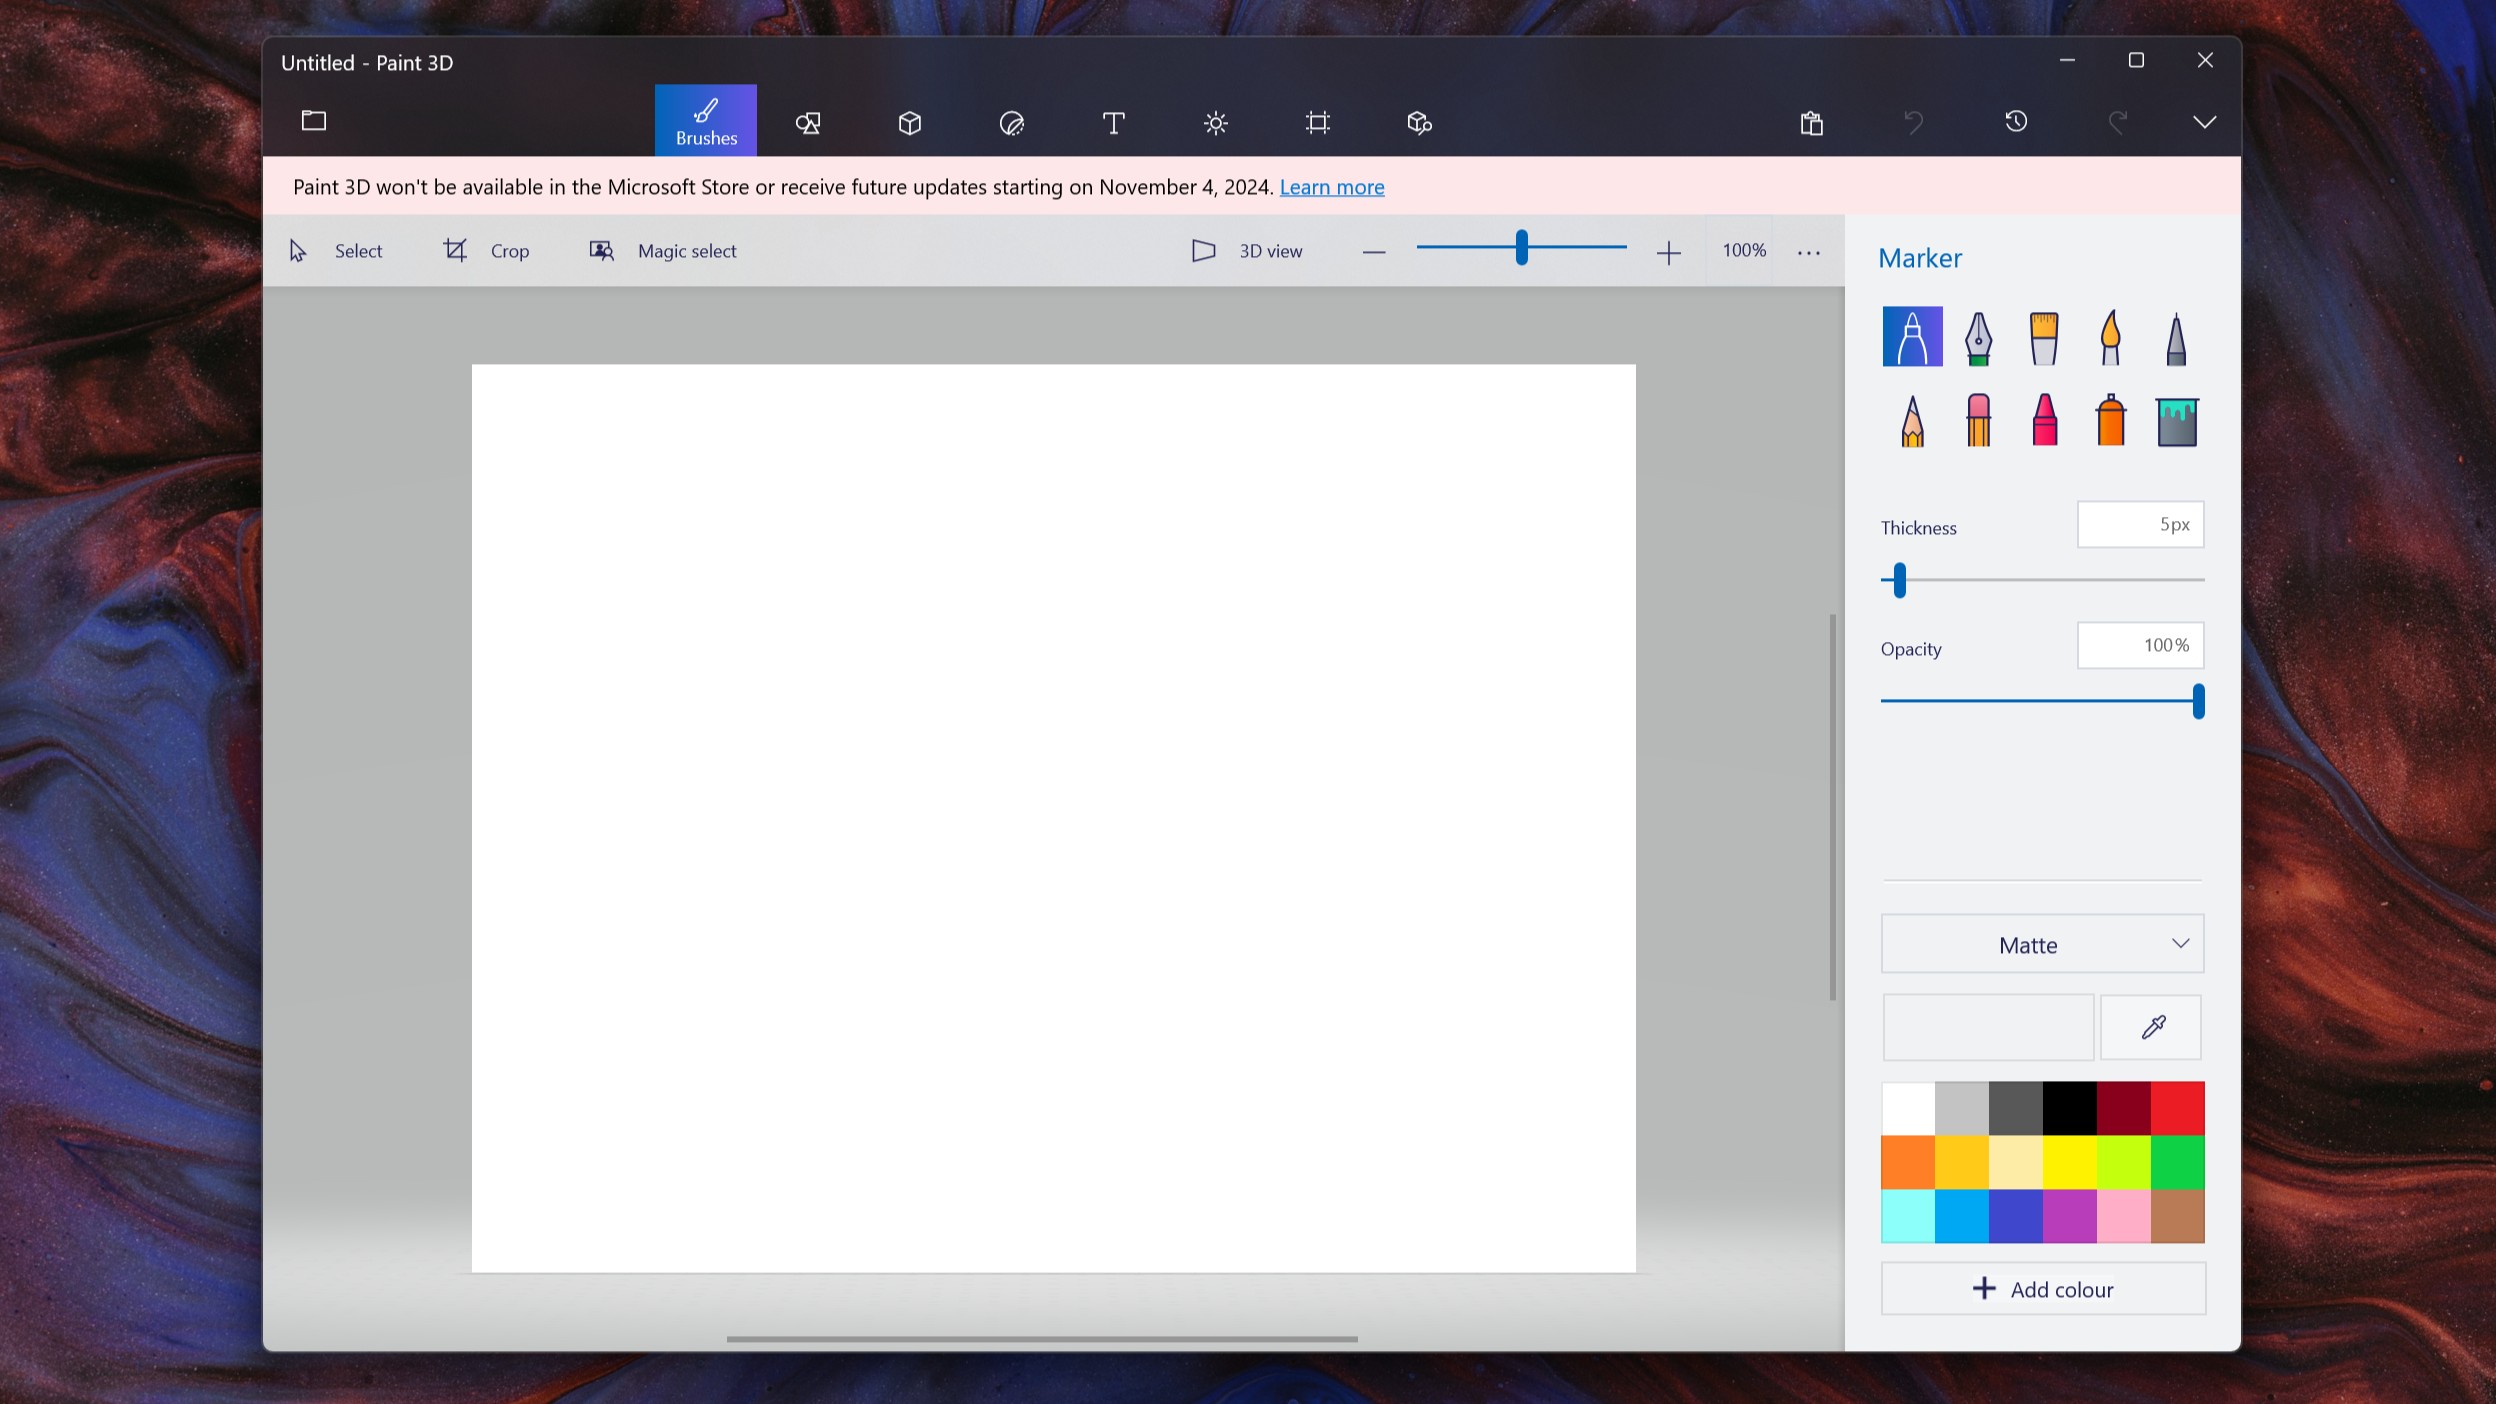Enable the Crop selection mode
This screenshot has height=1404, width=2496.
tap(485, 250)
